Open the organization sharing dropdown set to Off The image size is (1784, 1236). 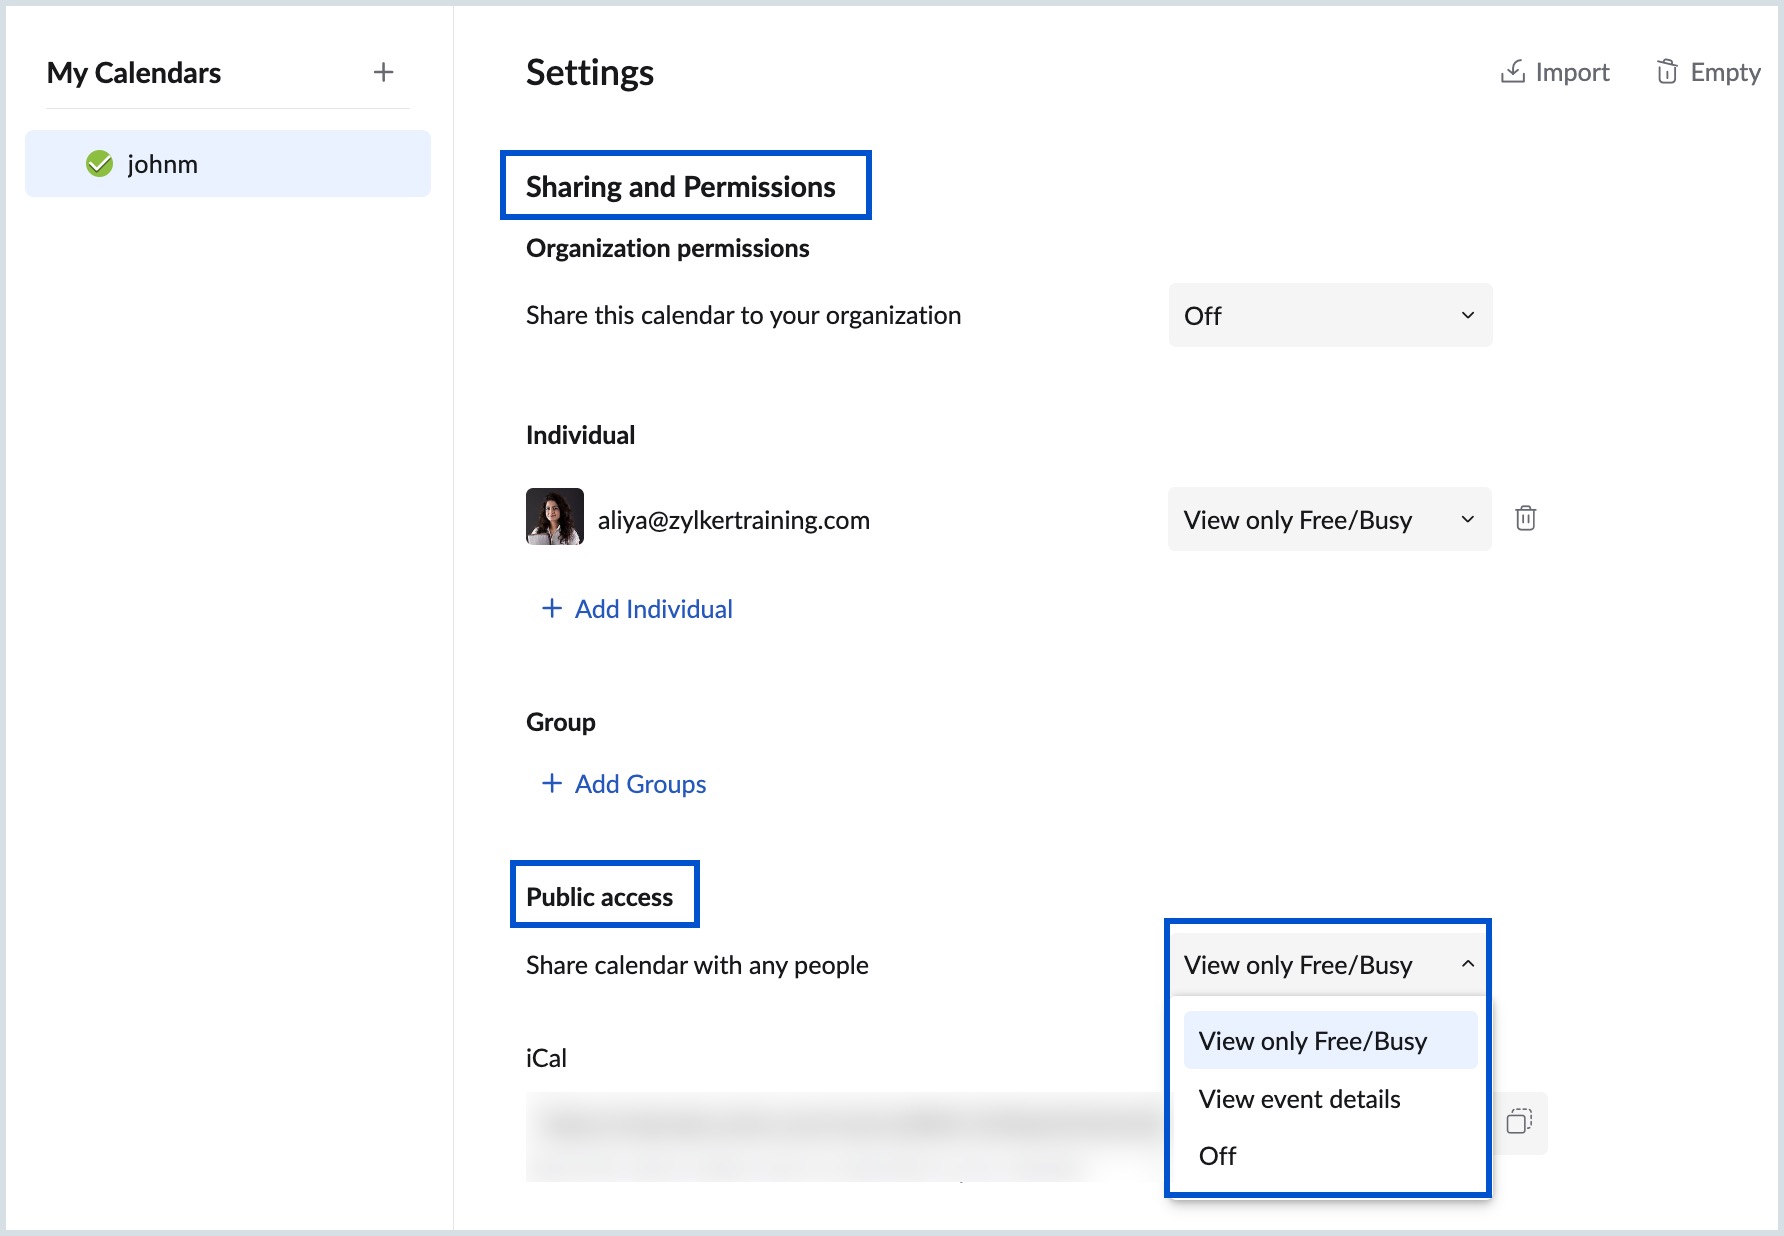pyautogui.click(x=1329, y=316)
